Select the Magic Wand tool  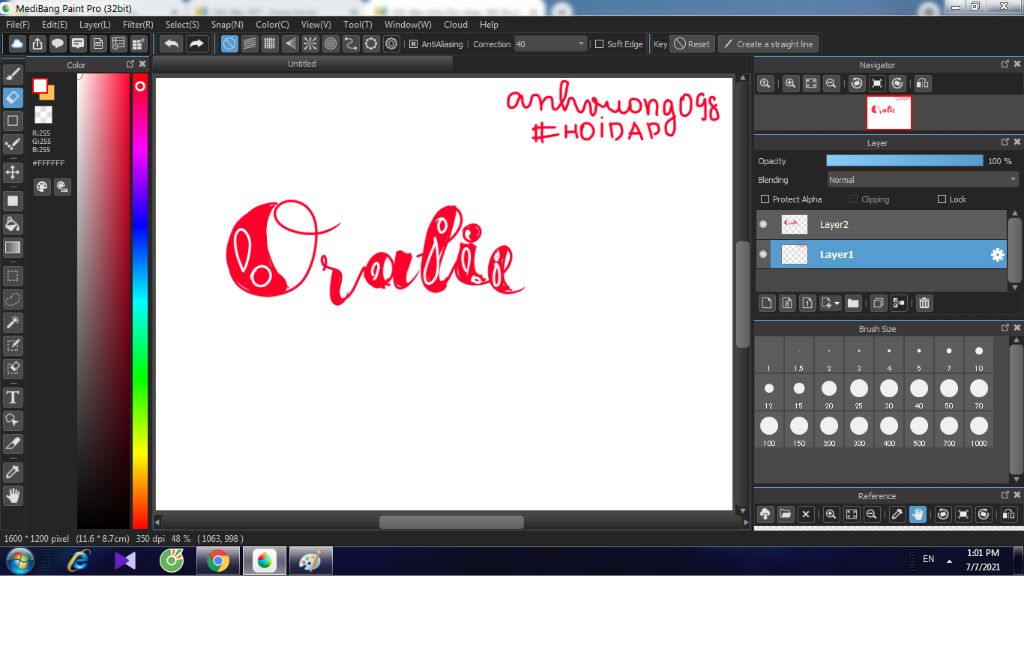(12, 322)
